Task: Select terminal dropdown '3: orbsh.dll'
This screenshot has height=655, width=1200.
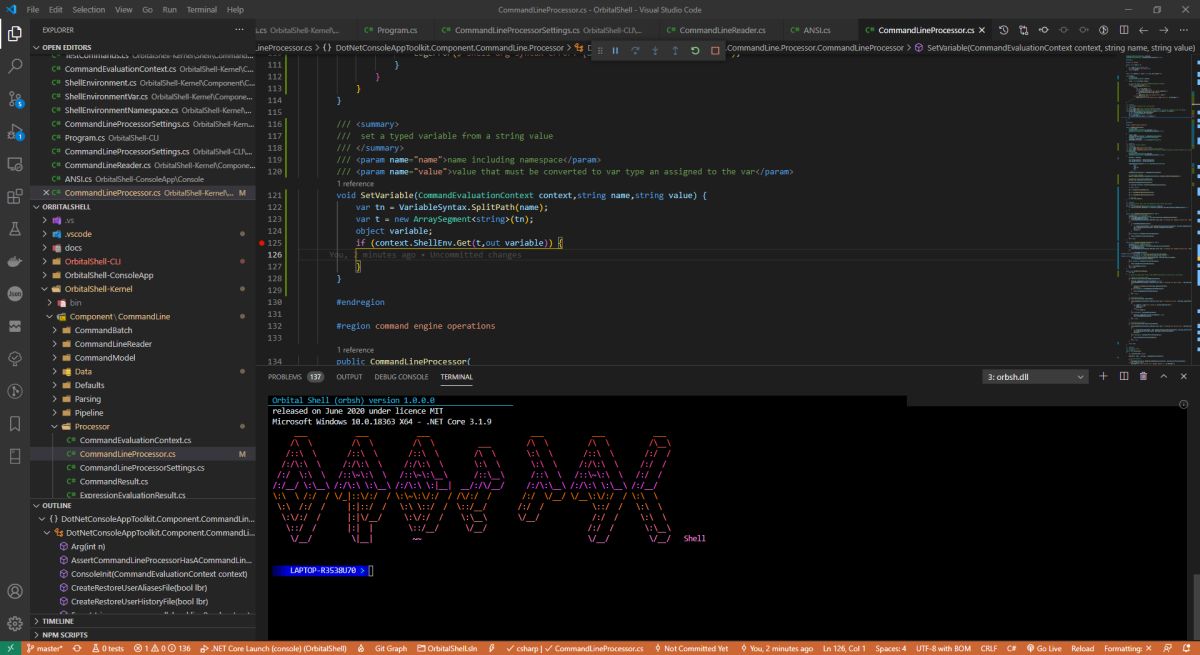Action: (x=1034, y=377)
